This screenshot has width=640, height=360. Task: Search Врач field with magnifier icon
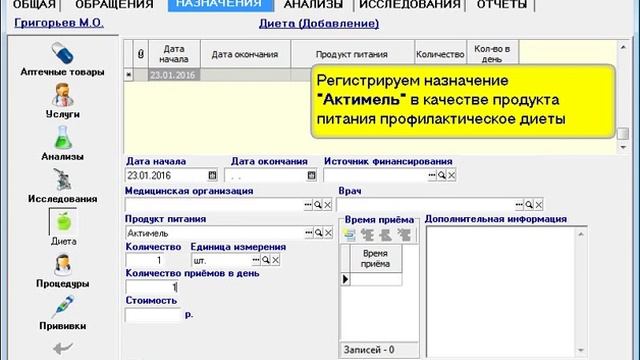point(529,205)
